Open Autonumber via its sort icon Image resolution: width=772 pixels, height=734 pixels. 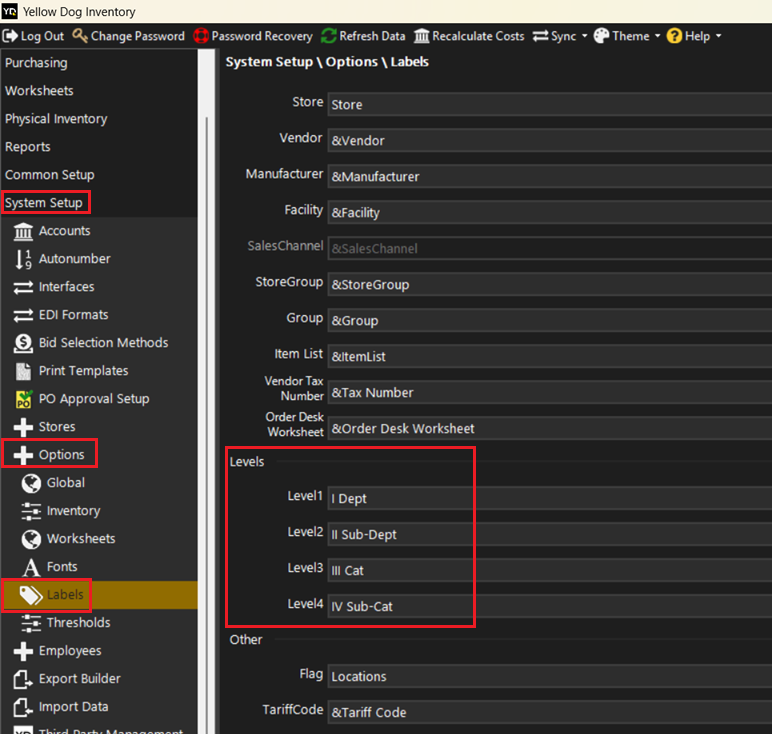(23, 259)
